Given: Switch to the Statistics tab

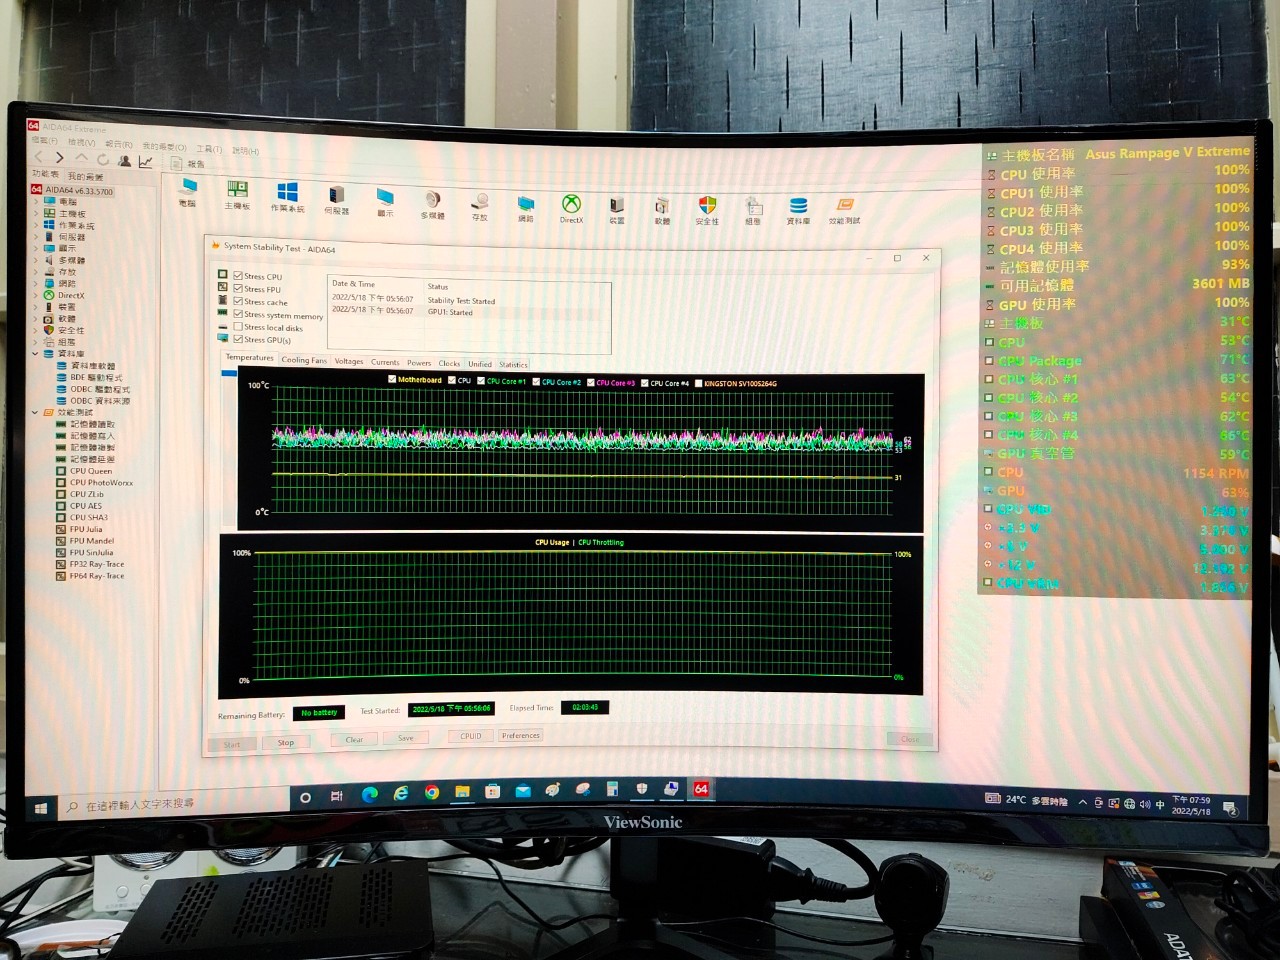Looking at the screenshot, I should click(513, 364).
